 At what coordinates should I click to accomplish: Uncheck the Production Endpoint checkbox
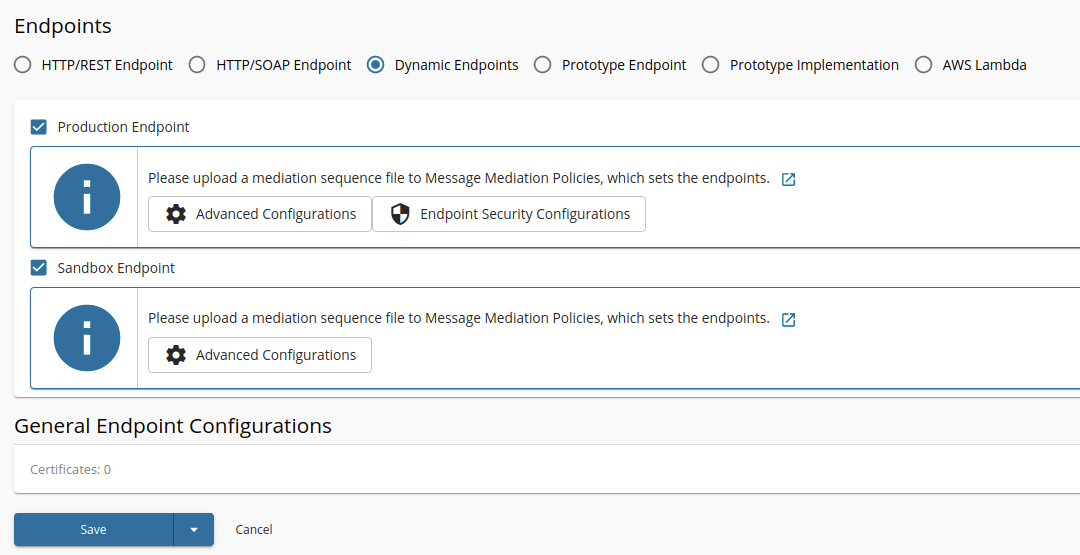click(x=39, y=127)
